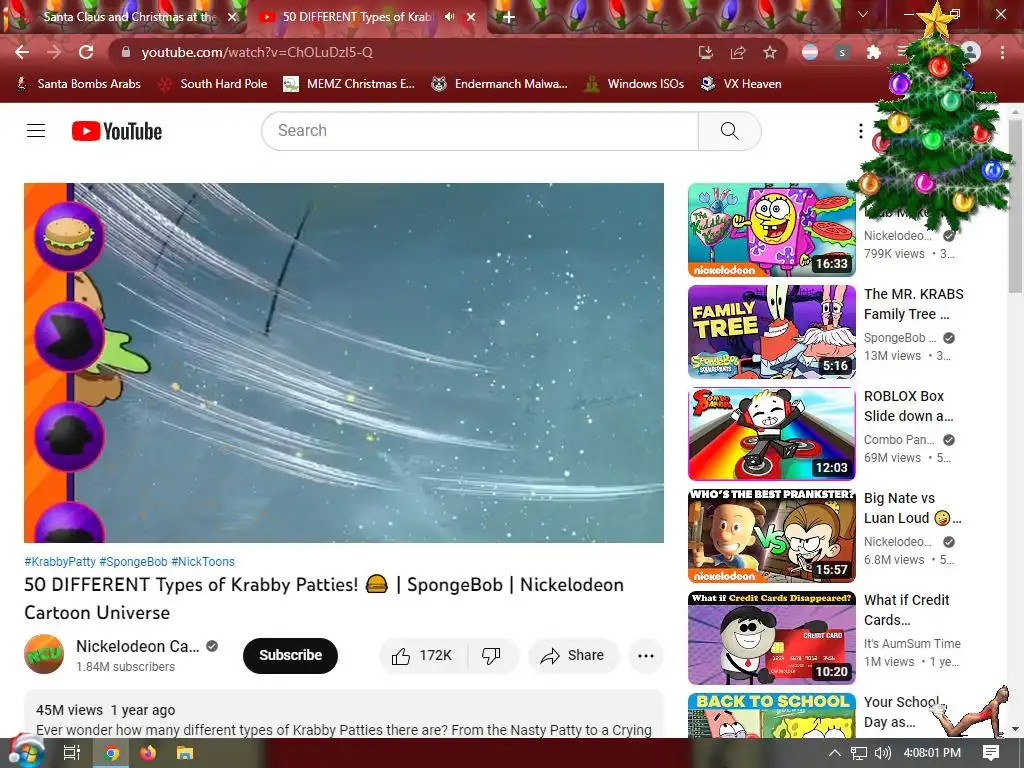Open File Explorer from the taskbar
This screenshot has width=1024, height=768.
tap(185, 753)
